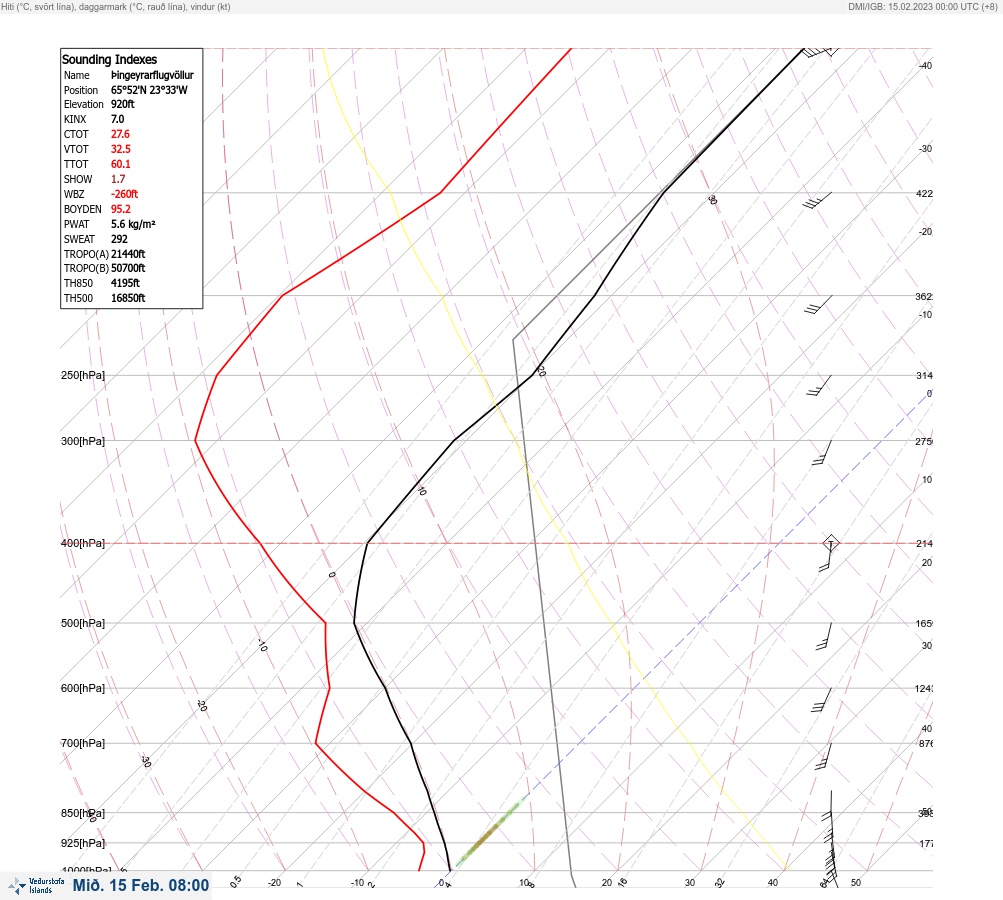This screenshot has height=900, width=1003.
Task: Click the 700[hPa] pressure label
Action: [x=83, y=743]
